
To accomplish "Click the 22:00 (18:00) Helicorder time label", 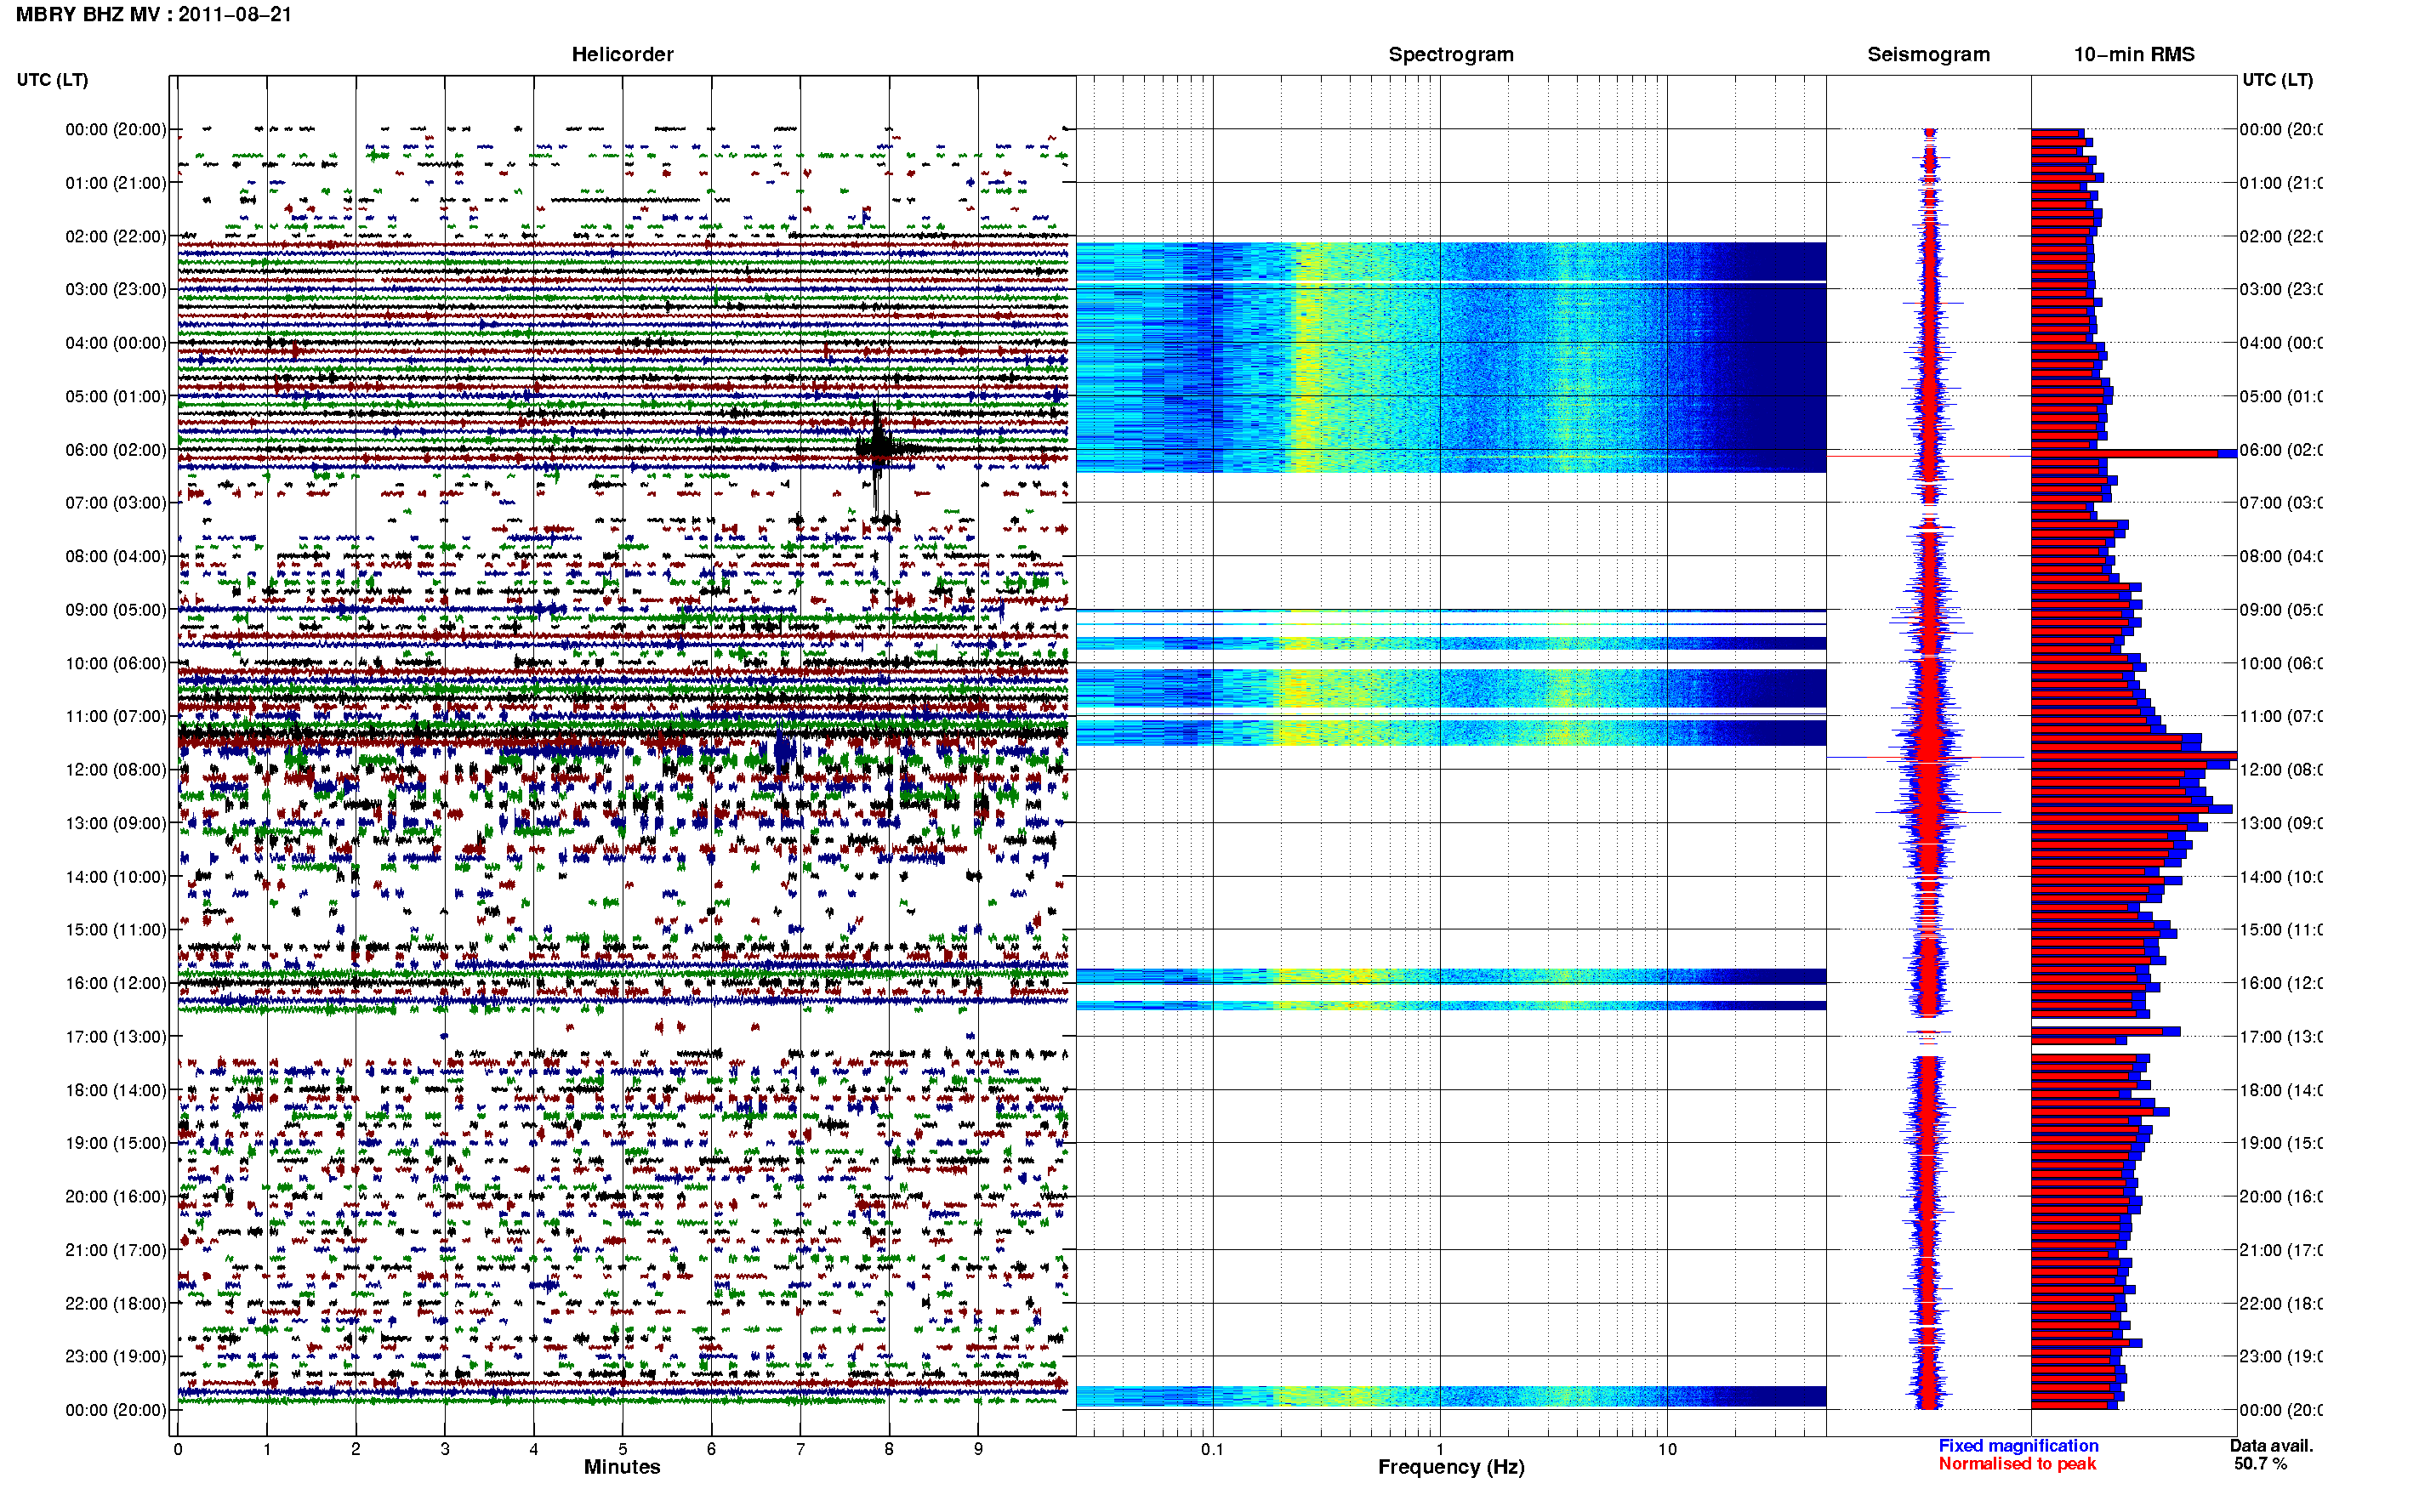I will coord(116,1304).
